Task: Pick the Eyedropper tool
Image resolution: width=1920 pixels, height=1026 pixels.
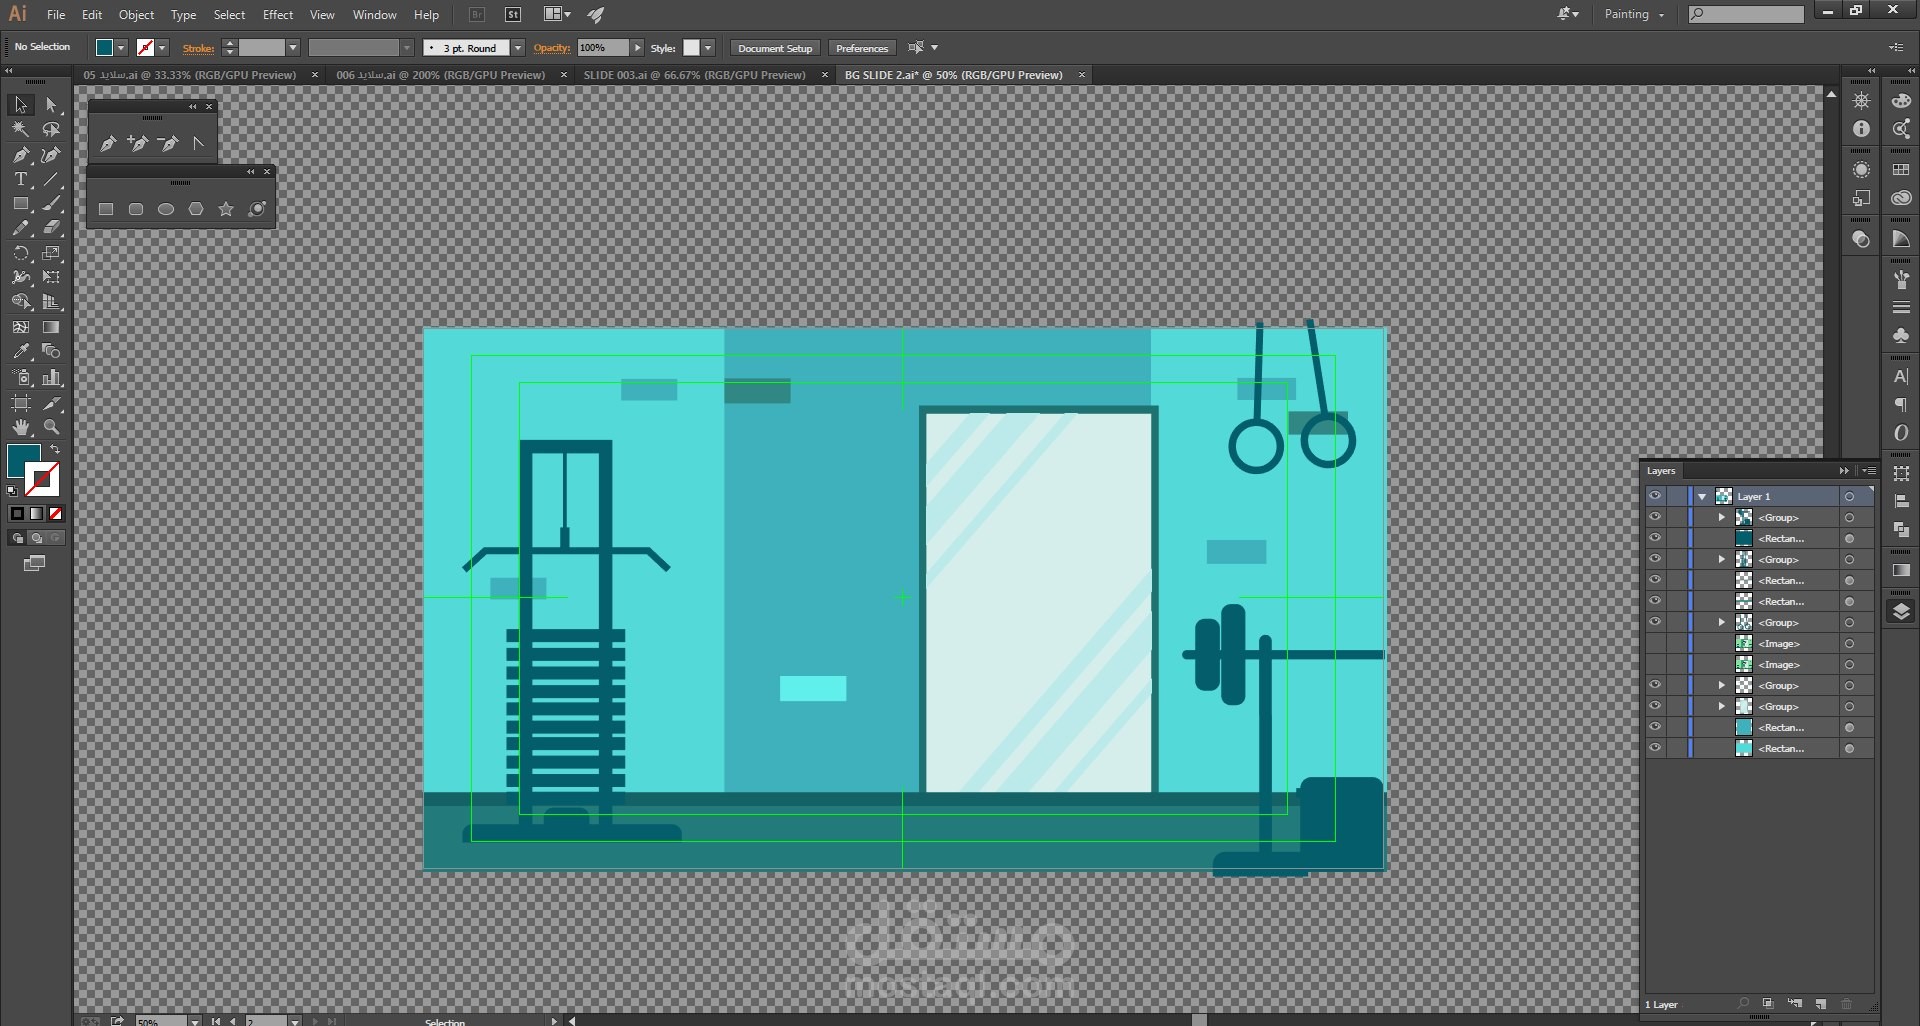Action: [20, 352]
